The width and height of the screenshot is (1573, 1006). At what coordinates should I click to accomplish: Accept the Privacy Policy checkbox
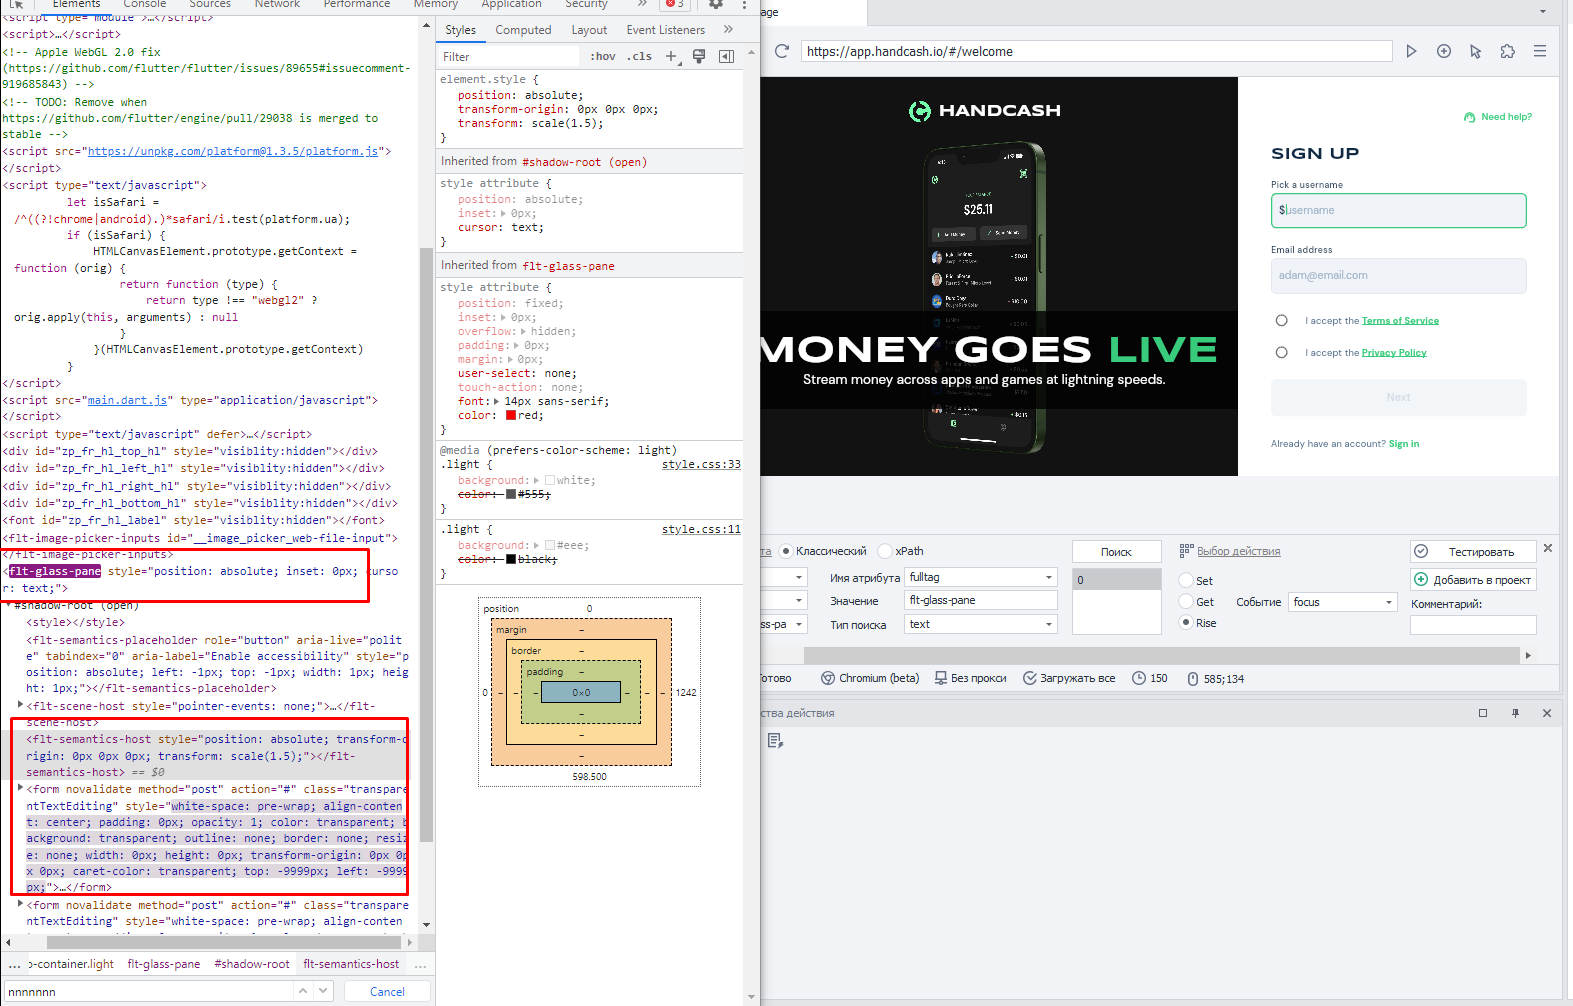click(1282, 353)
